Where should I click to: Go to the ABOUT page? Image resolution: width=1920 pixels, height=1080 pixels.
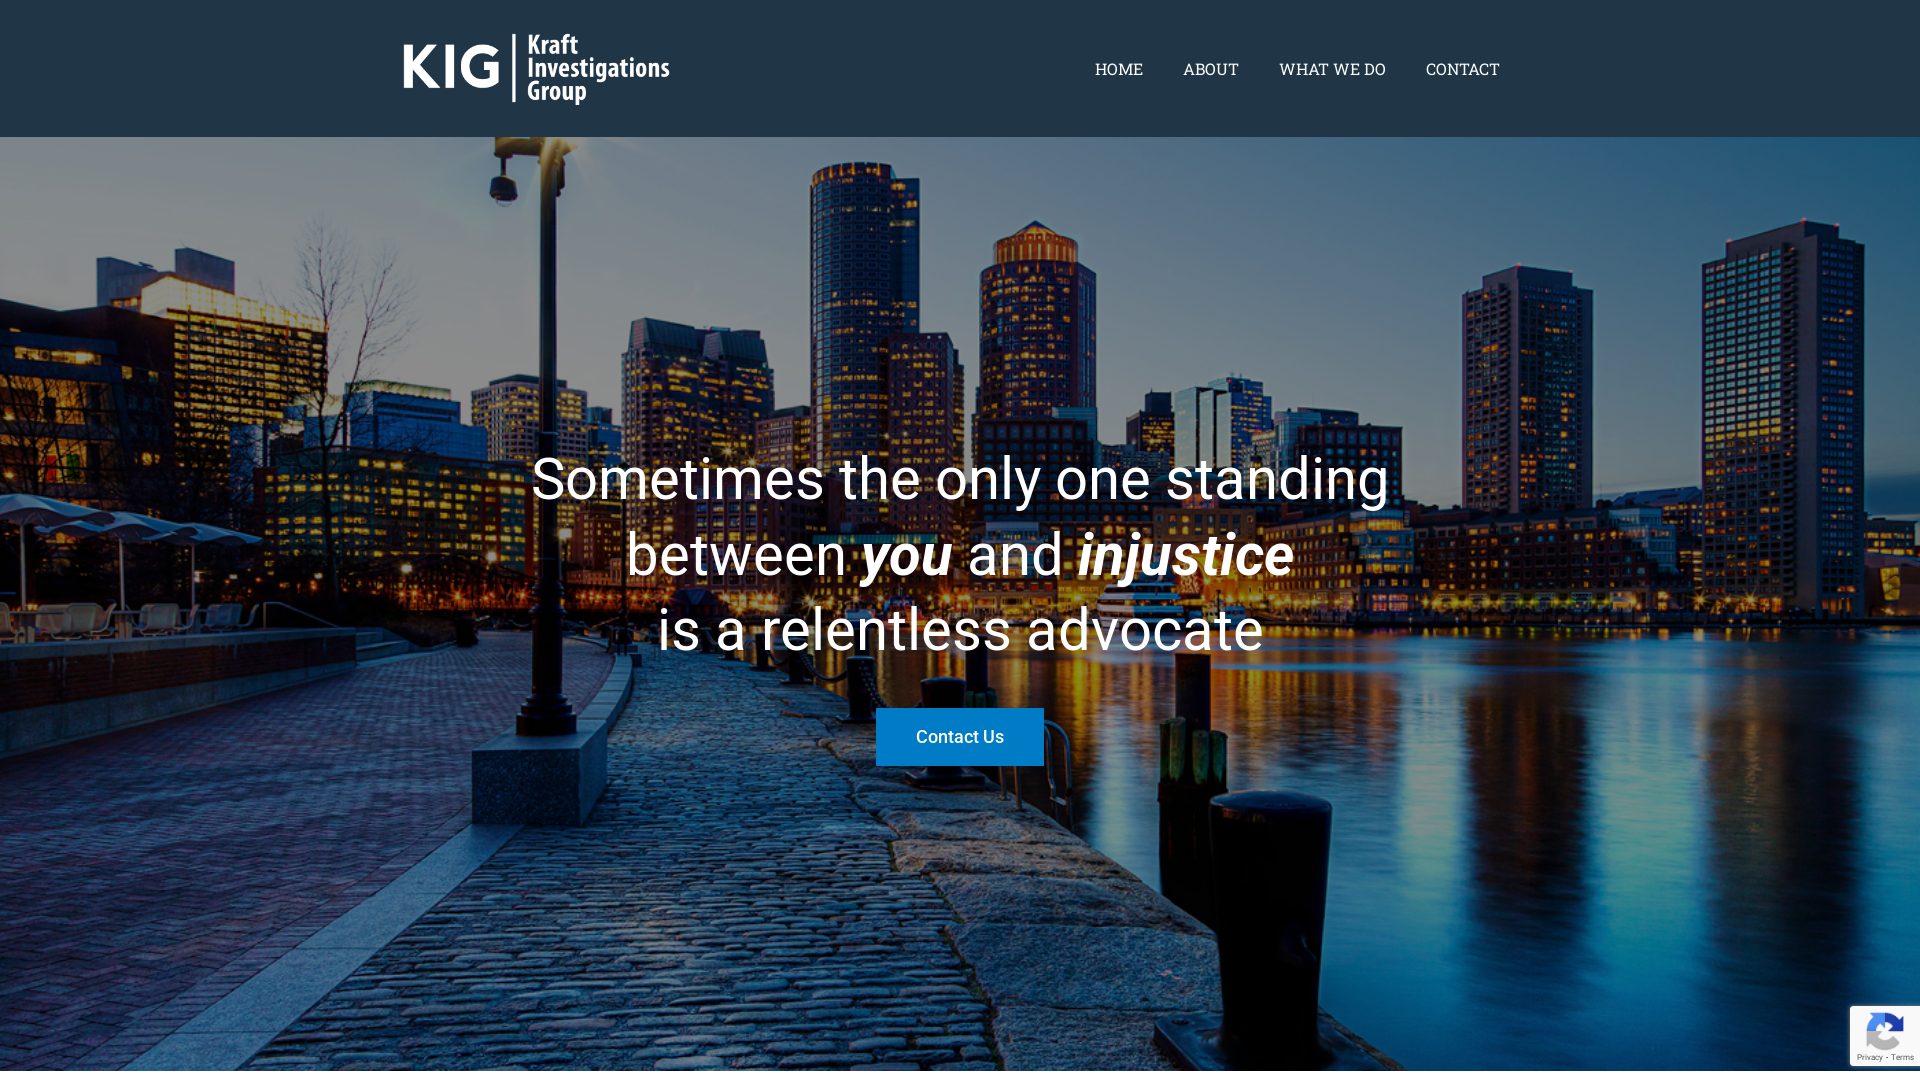pyautogui.click(x=1210, y=69)
